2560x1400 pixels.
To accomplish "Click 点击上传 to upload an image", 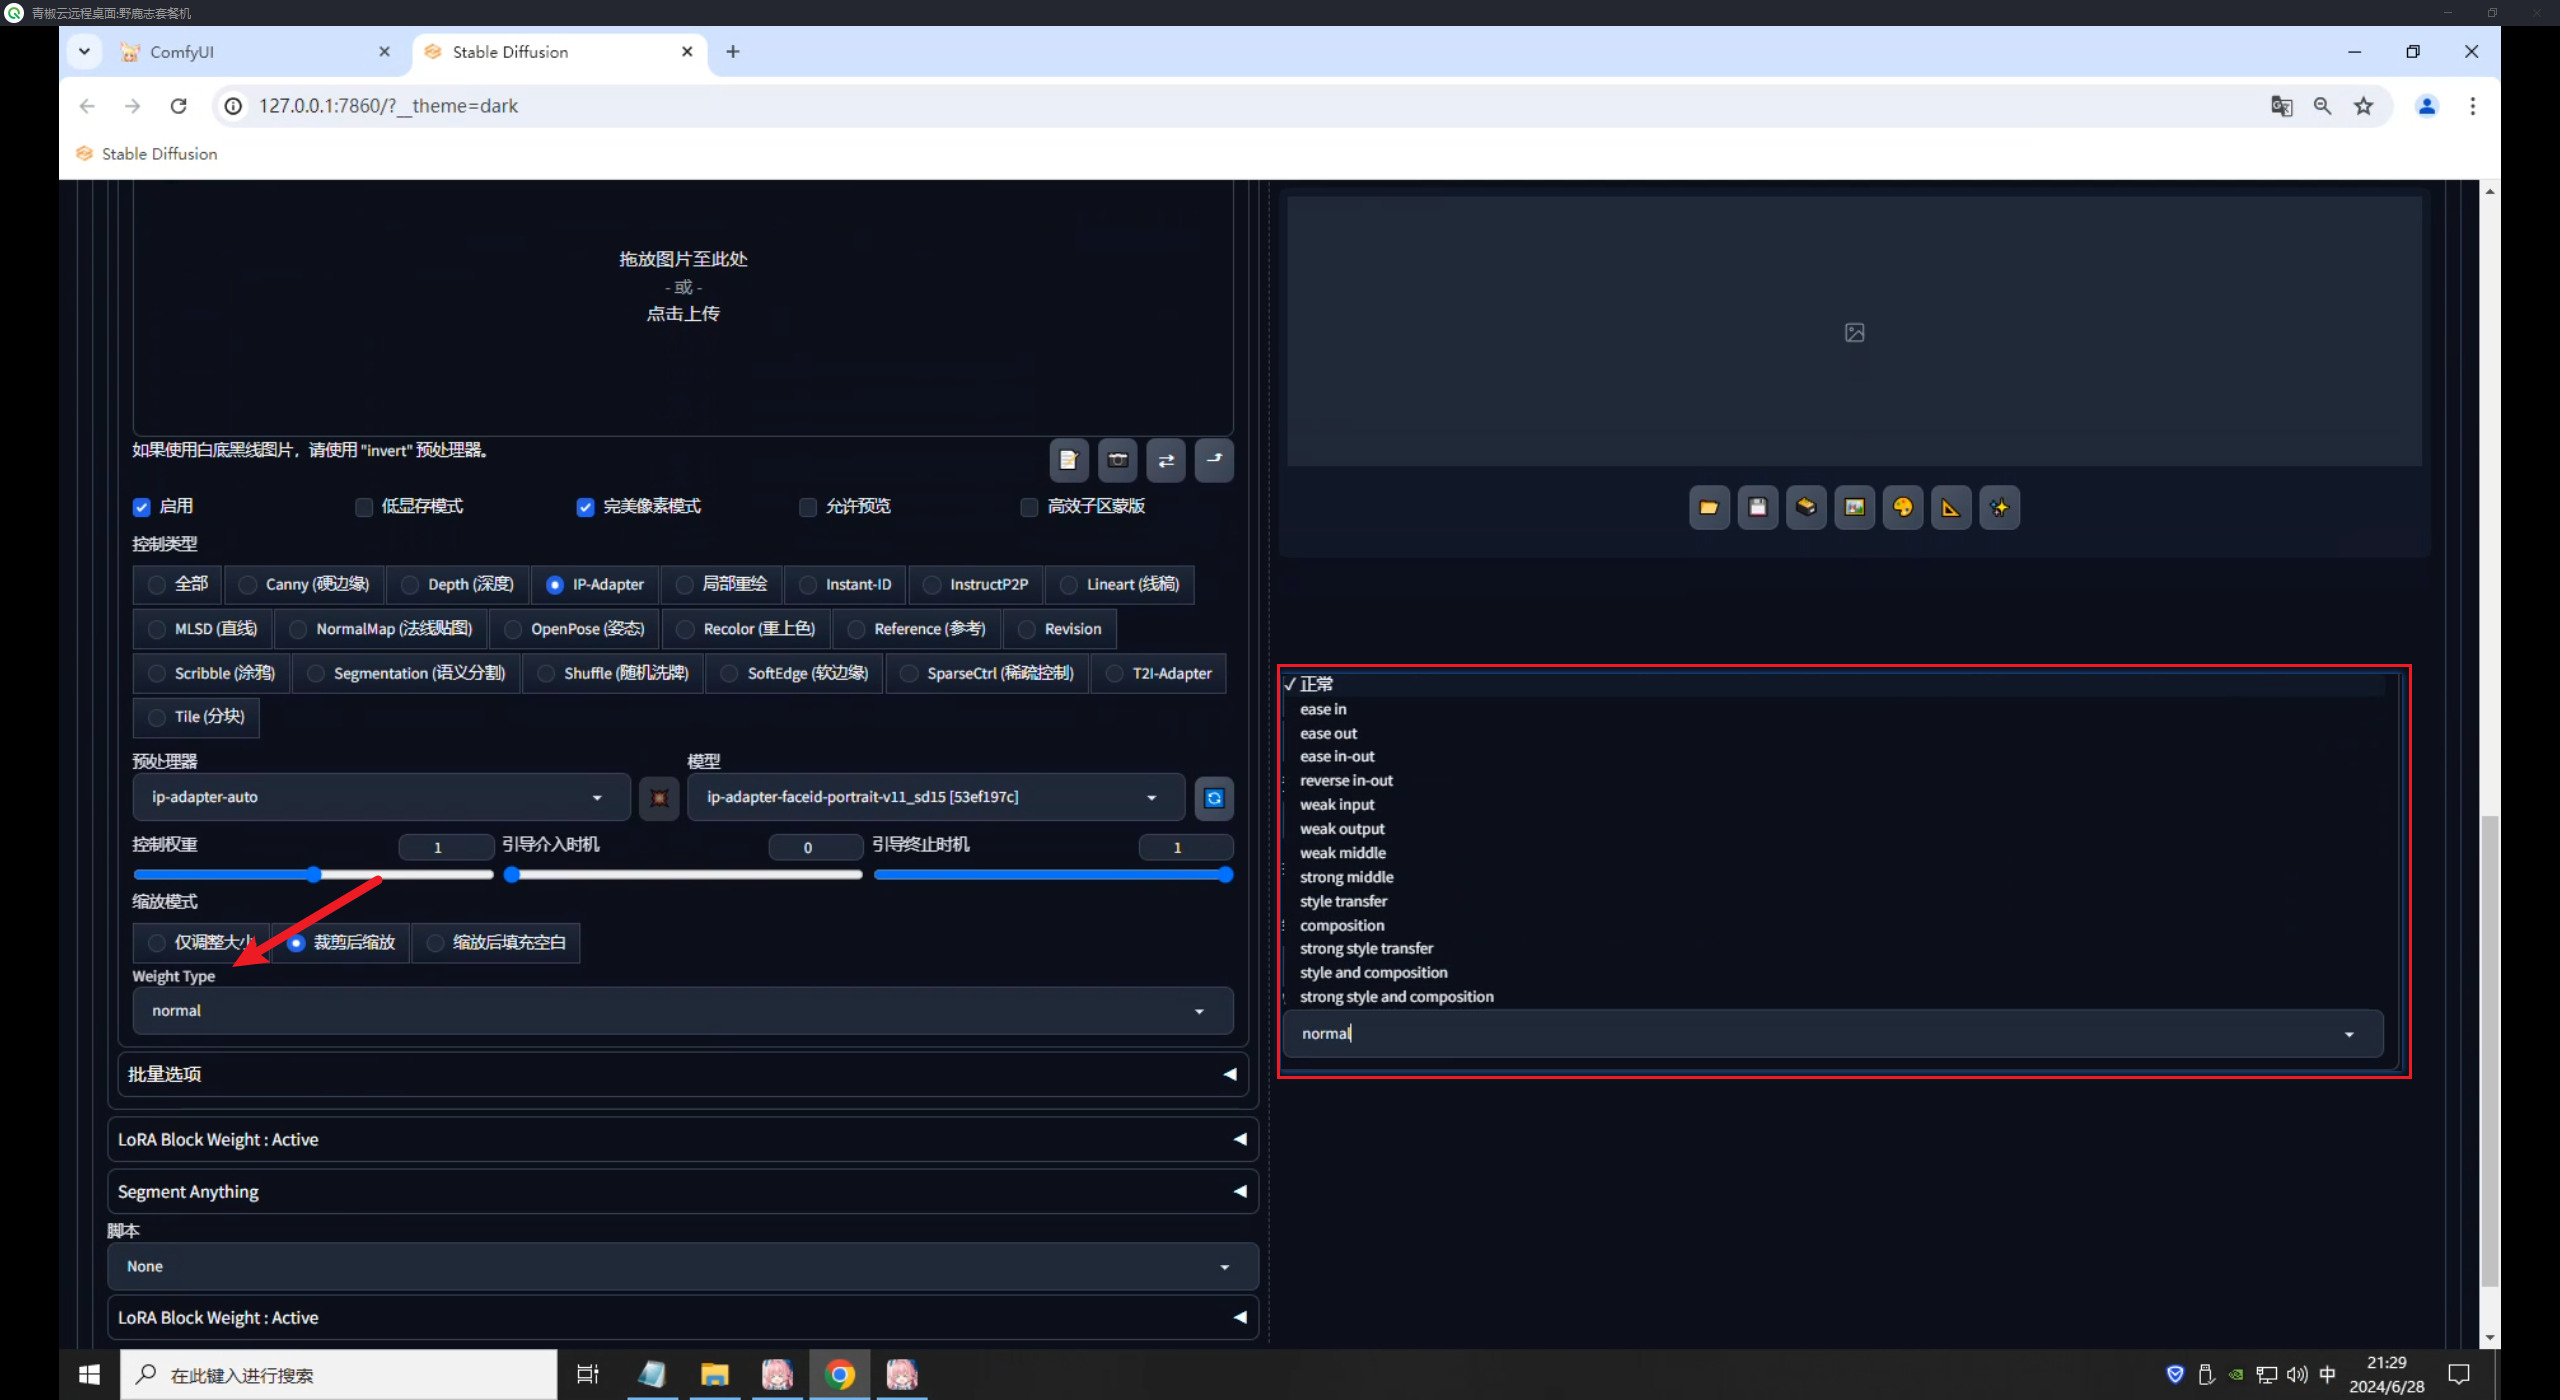I will [x=683, y=314].
